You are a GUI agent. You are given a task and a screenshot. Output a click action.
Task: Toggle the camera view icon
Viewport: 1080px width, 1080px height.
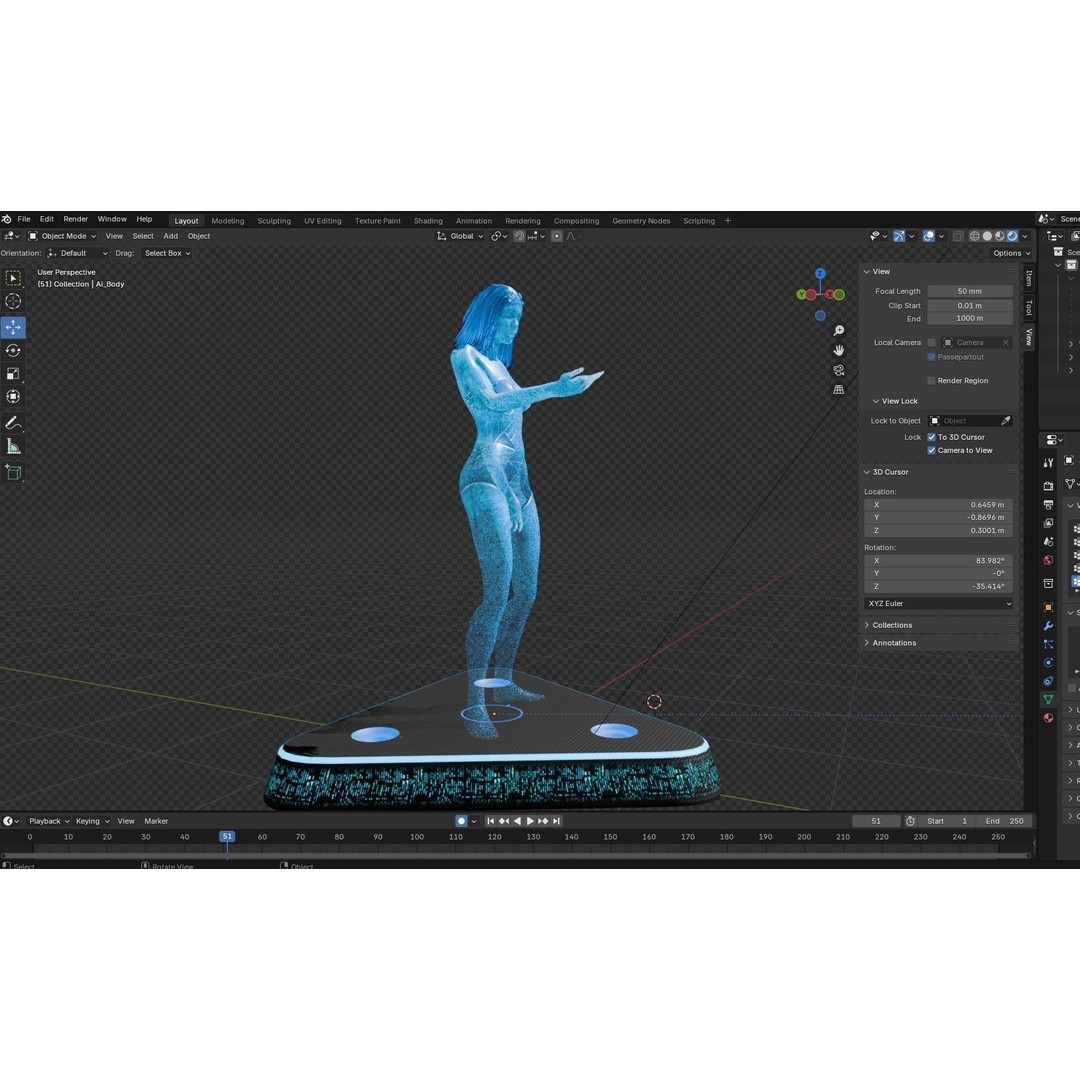tap(839, 371)
